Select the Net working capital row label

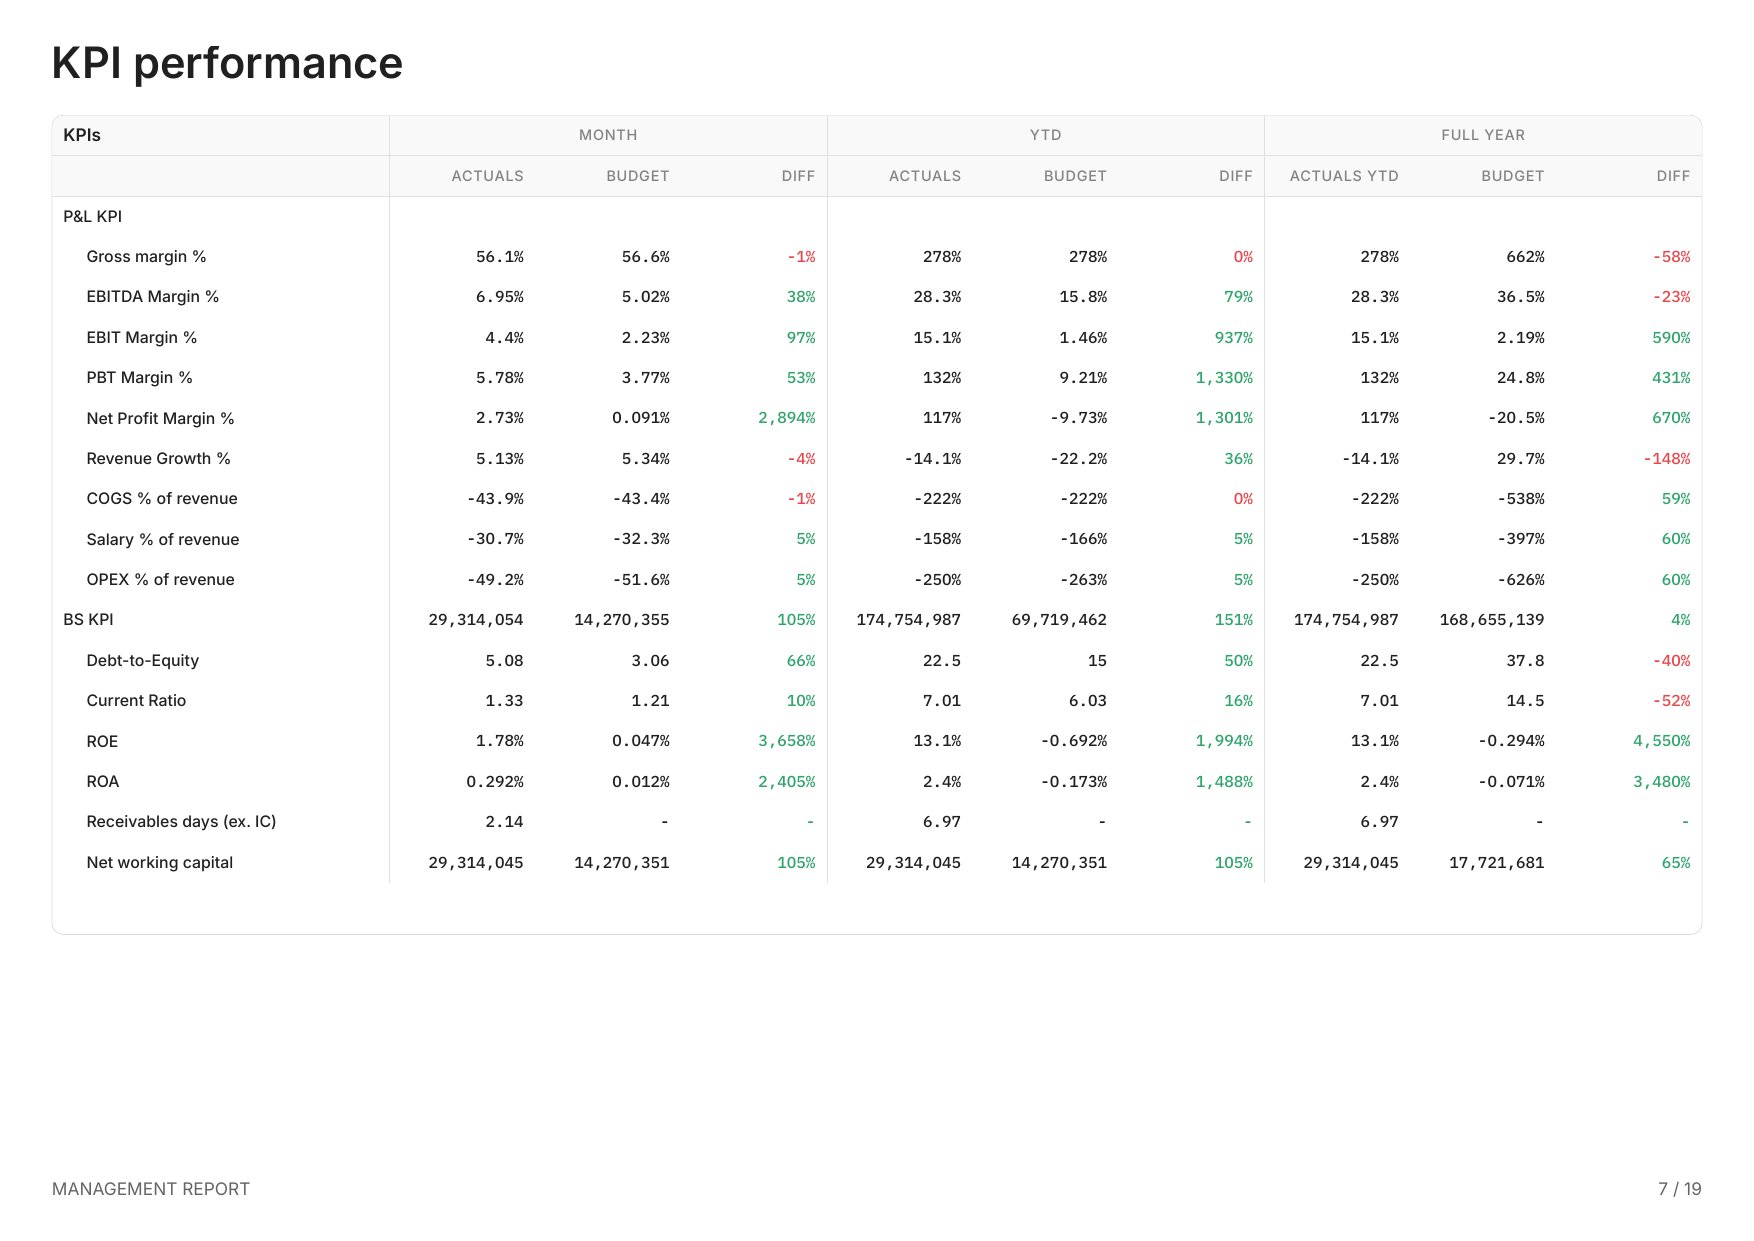[160, 862]
